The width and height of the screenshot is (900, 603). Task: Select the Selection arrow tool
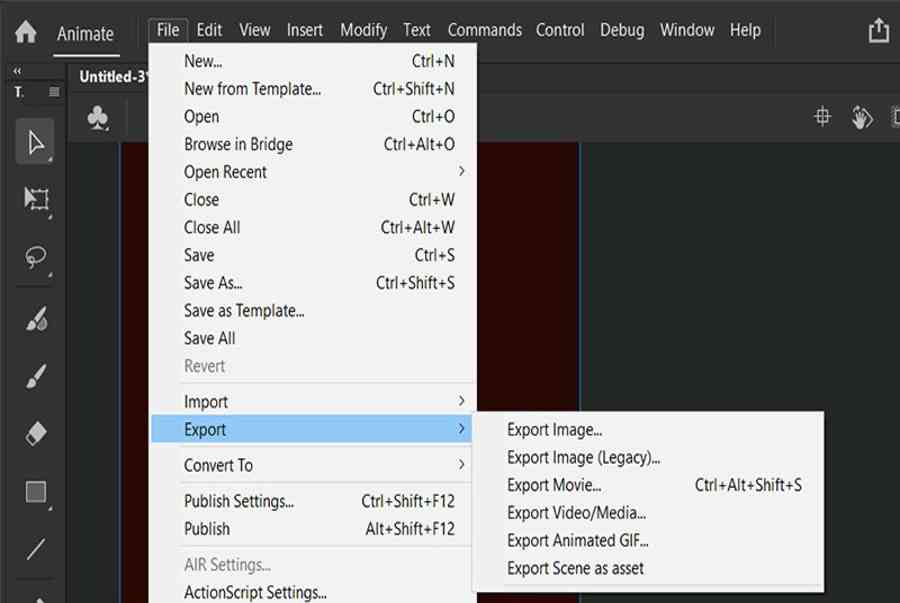(x=36, y=143)
